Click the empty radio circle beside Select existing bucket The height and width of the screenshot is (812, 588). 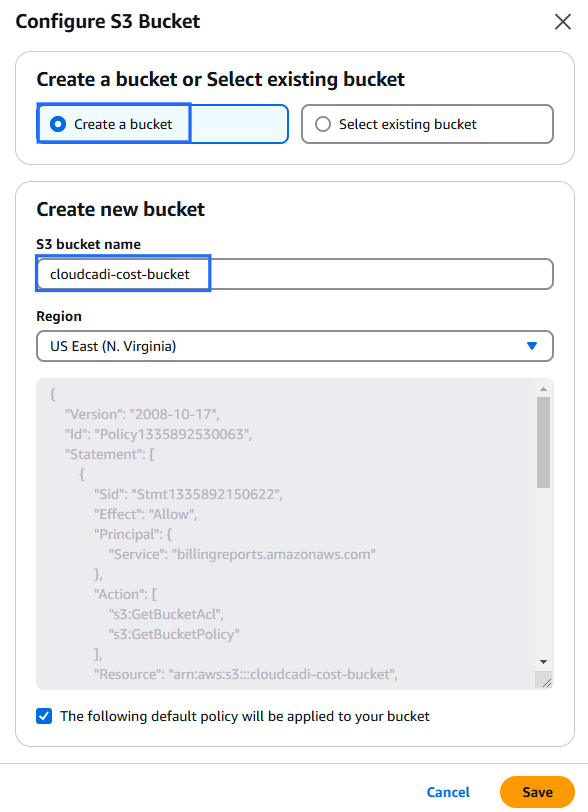coord(321,123)
